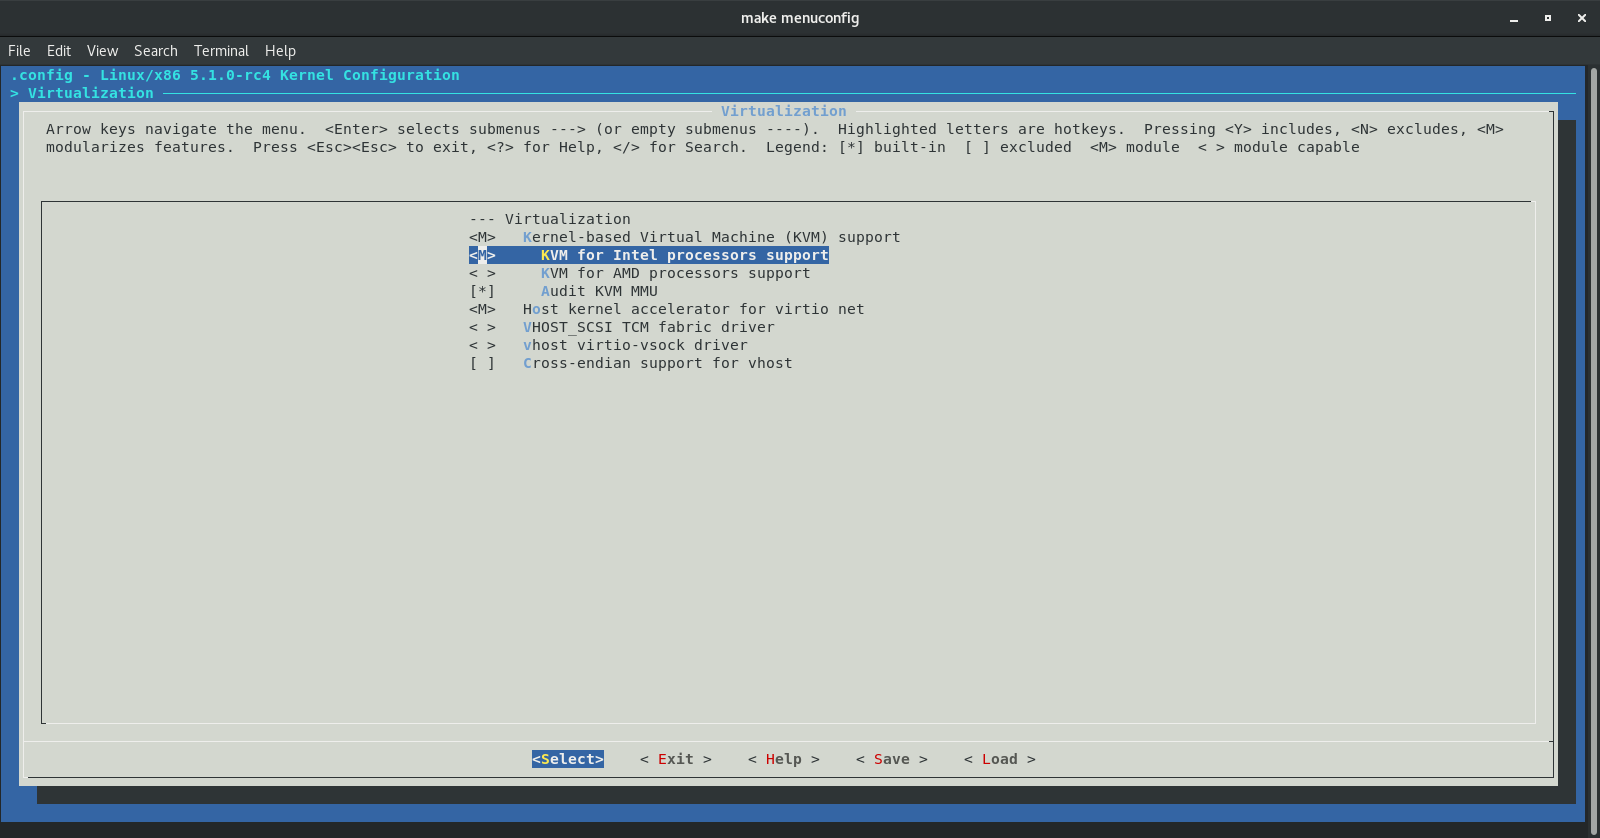The height and width of the screenshot is (838, 1600).
Task: Click the < Load > button
Action: (1000, 759)
